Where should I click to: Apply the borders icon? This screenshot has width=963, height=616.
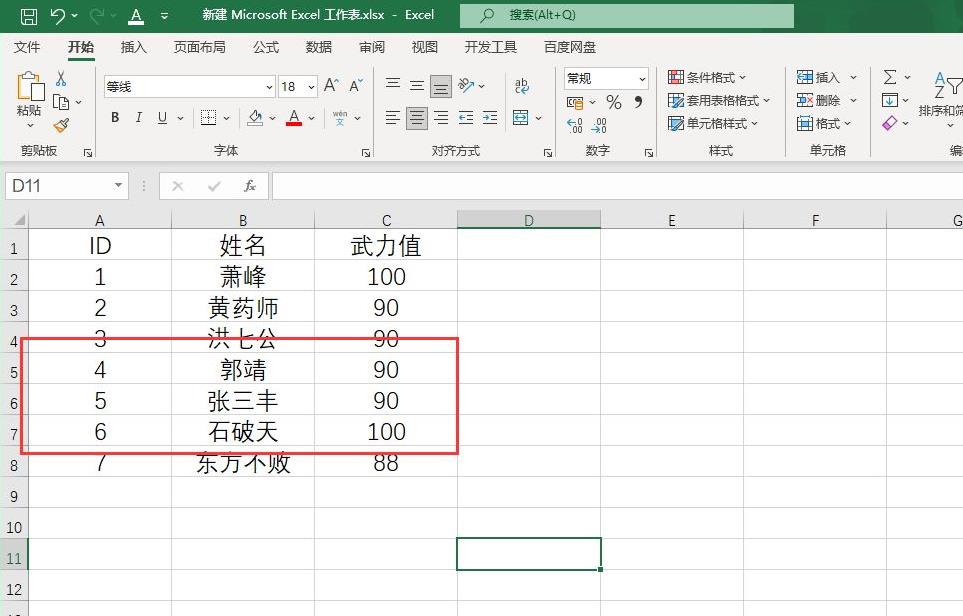click(208, 117)
